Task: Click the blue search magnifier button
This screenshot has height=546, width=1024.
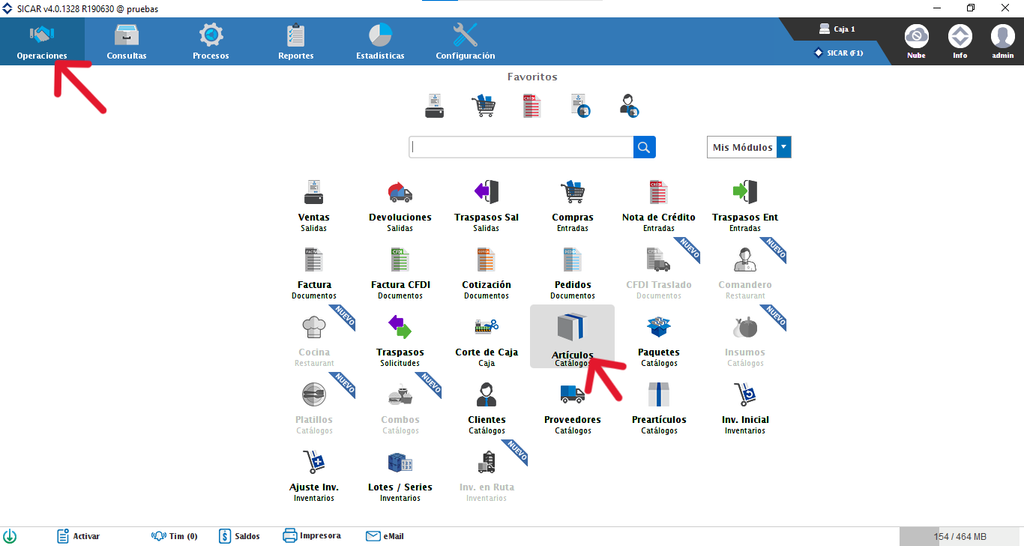Action: [x=644, y=147]
